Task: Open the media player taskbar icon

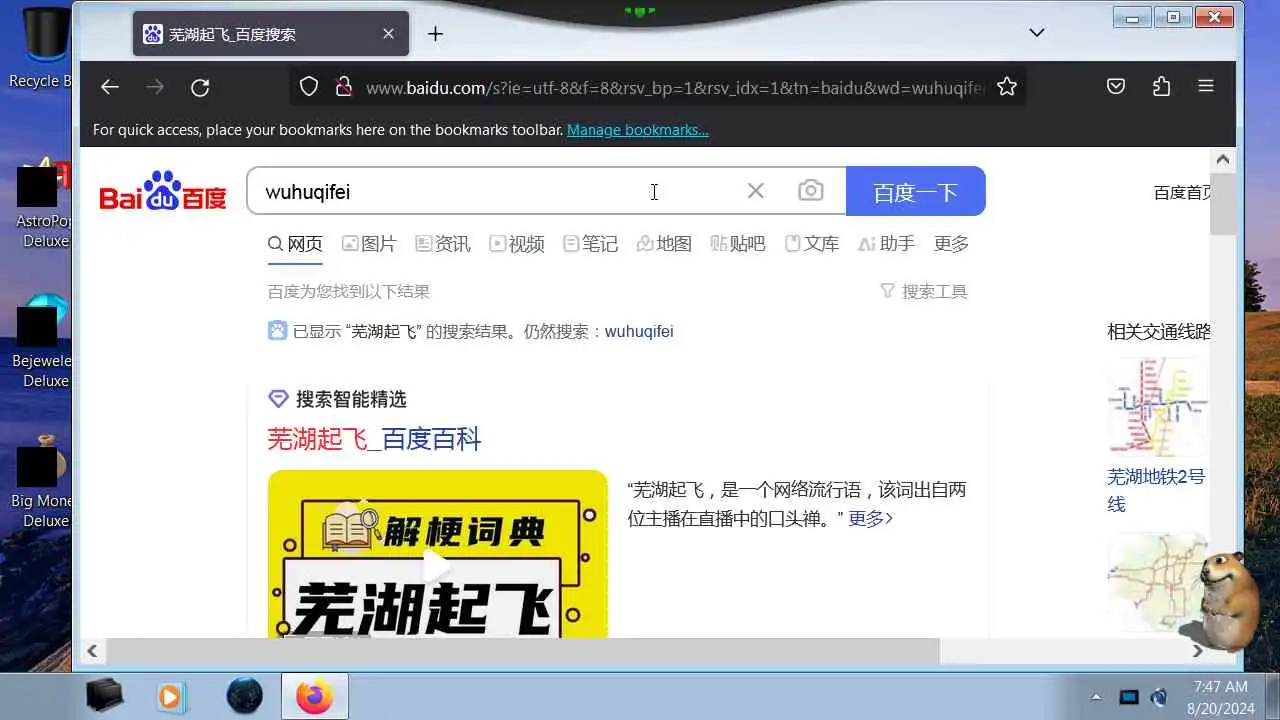Action: 173,696
